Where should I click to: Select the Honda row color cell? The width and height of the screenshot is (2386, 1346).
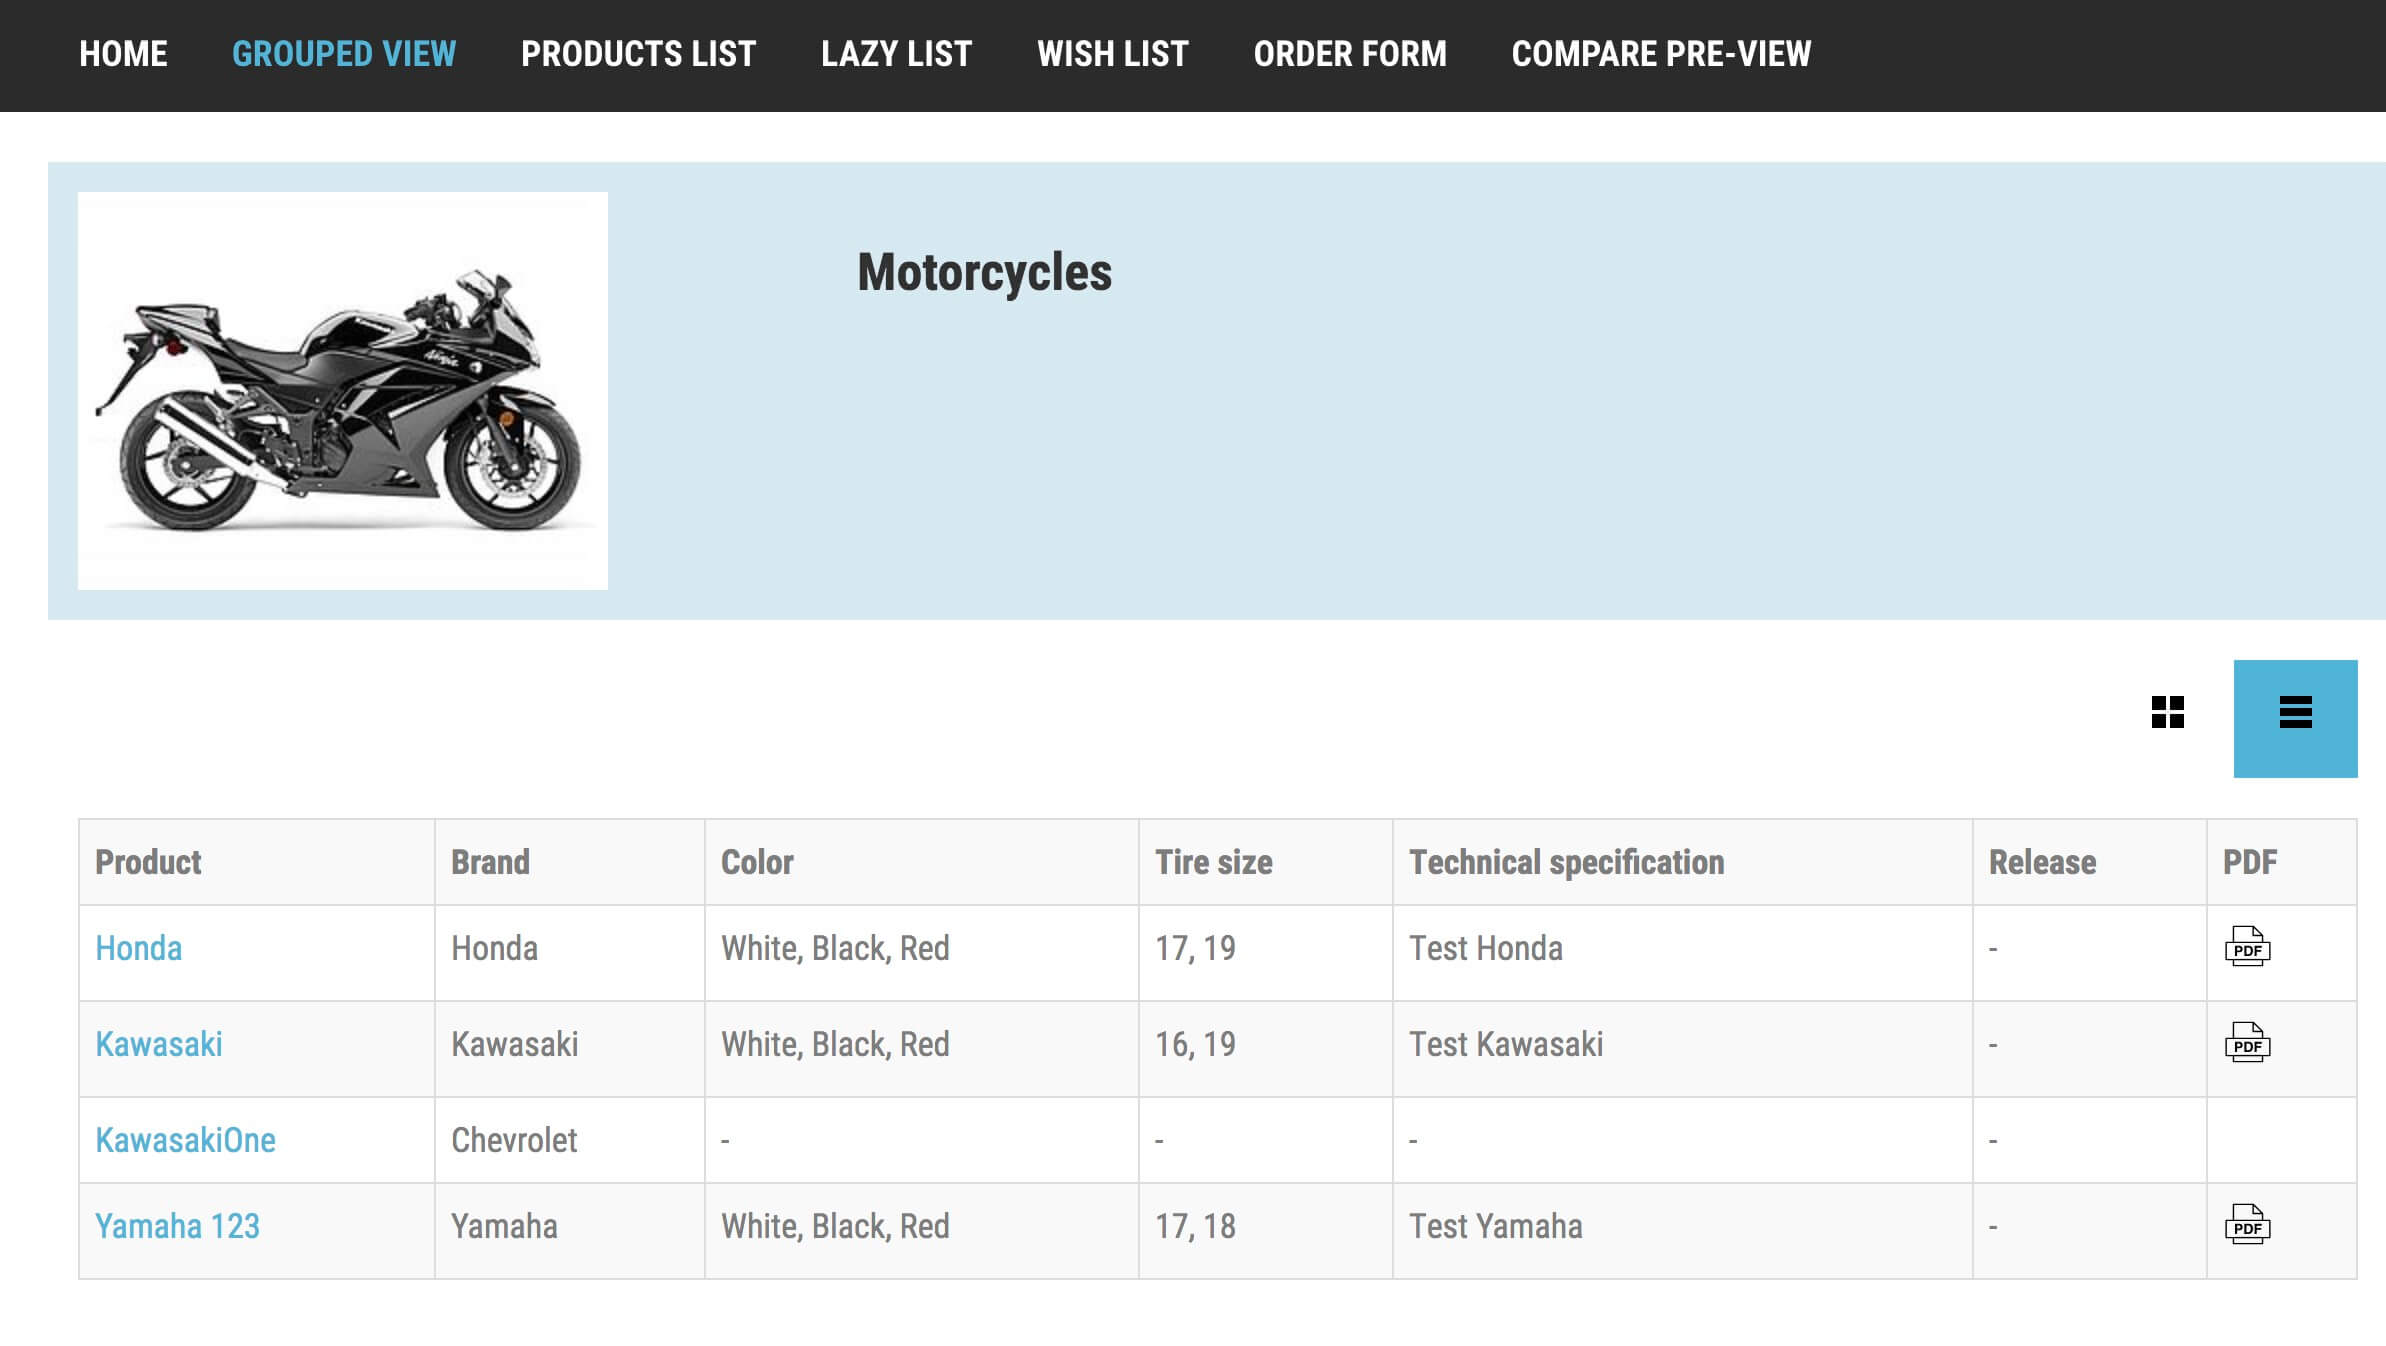click(922, 953)
